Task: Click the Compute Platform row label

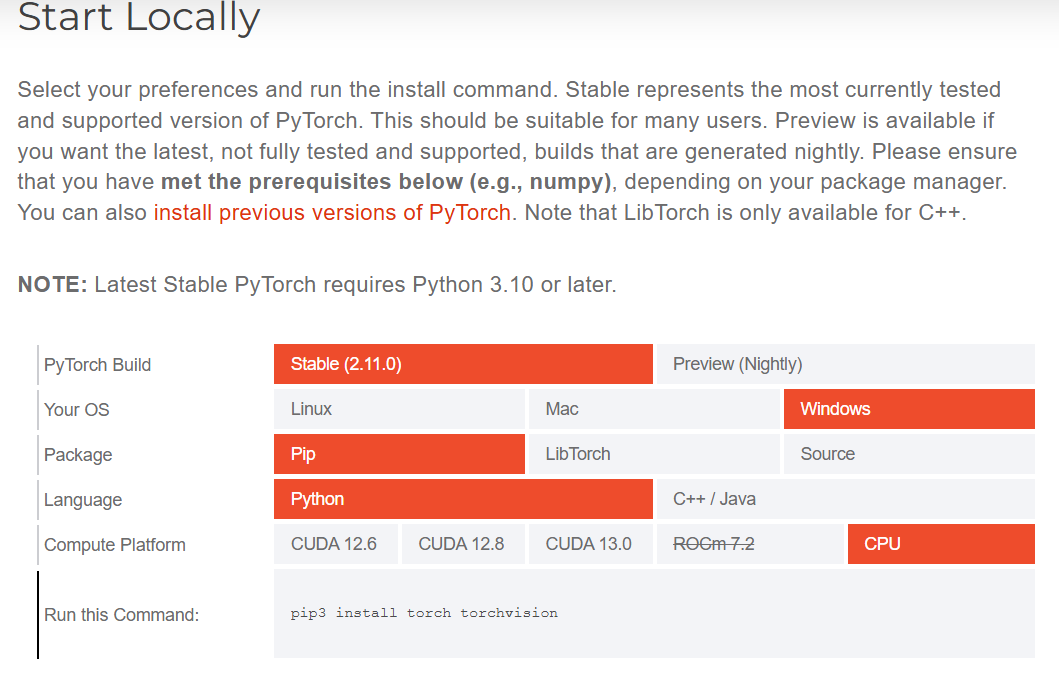Action: 115,545
